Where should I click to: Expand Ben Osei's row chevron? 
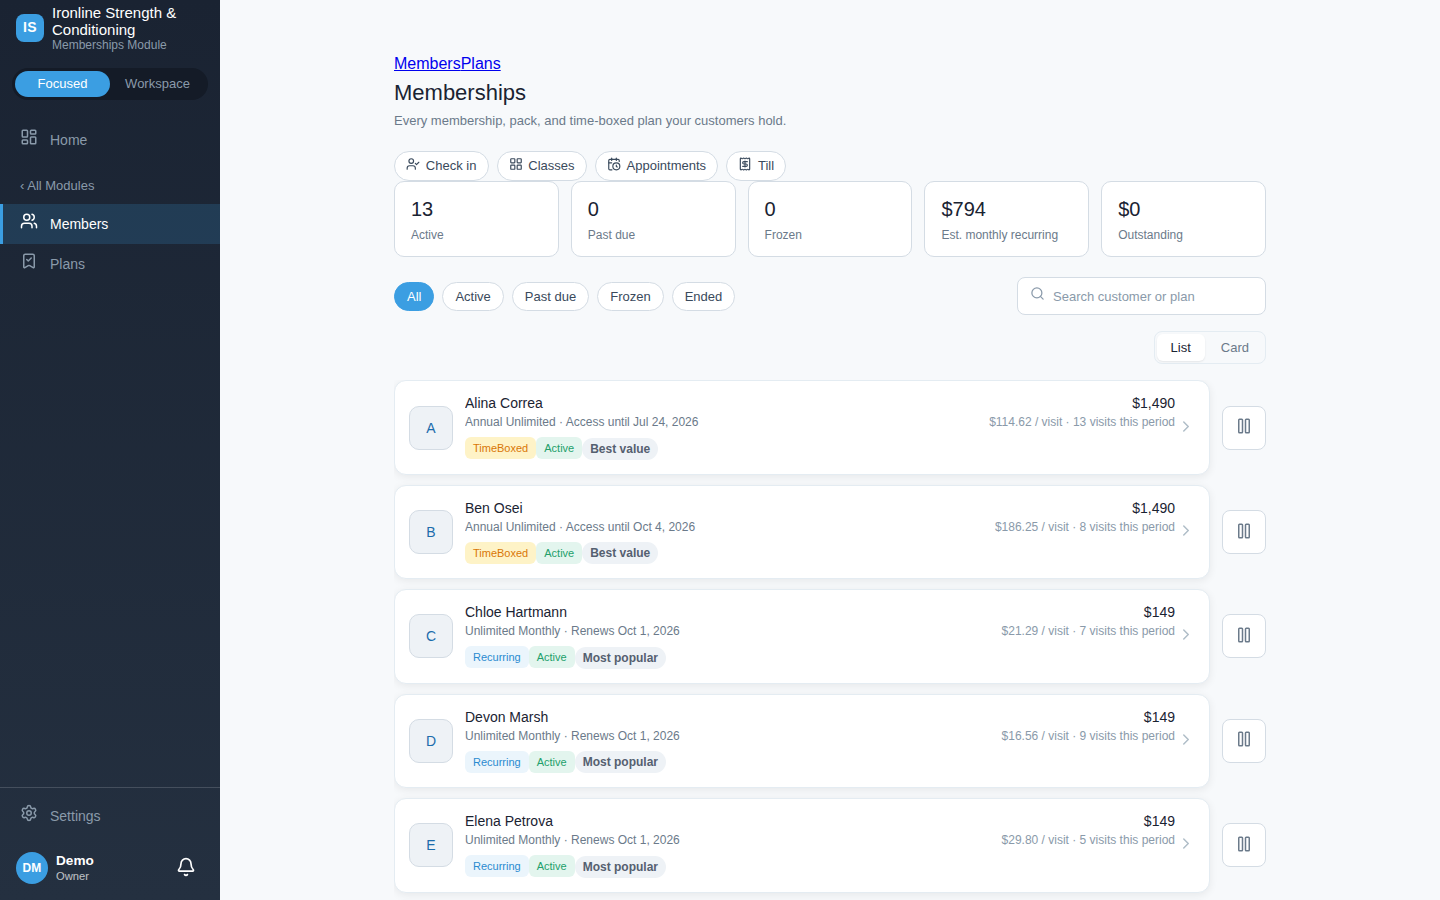click(1186, 531)
